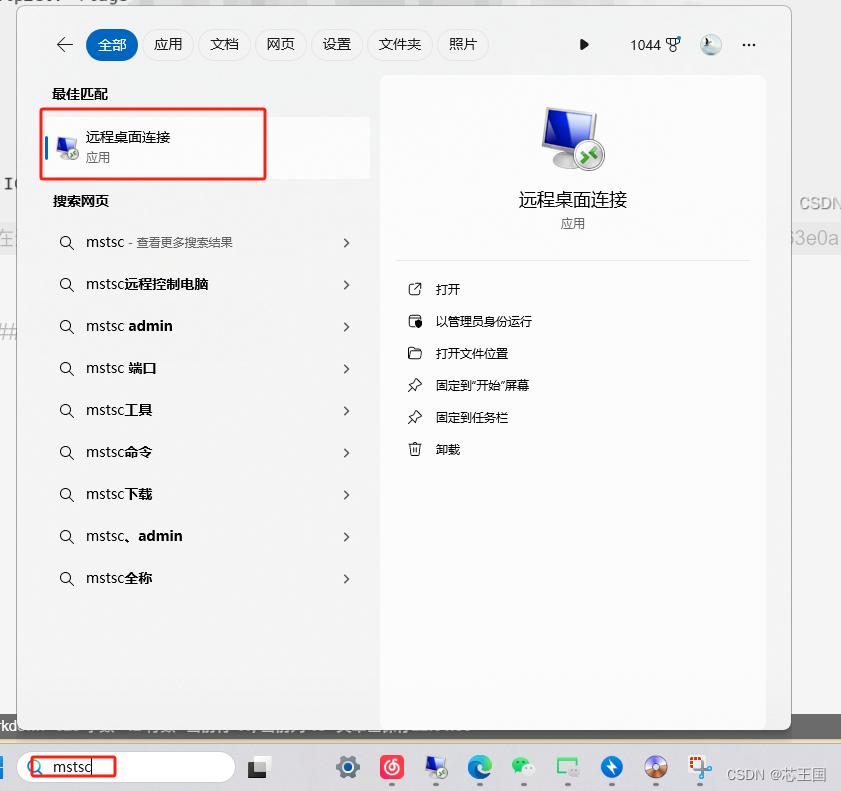
Task: Open the three-dot more options menu
Action: click(749, 45)
